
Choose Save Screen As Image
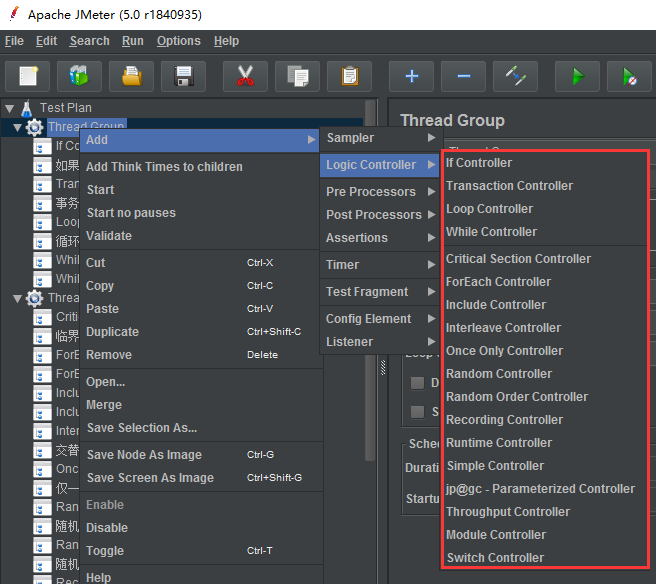point(200,478)
